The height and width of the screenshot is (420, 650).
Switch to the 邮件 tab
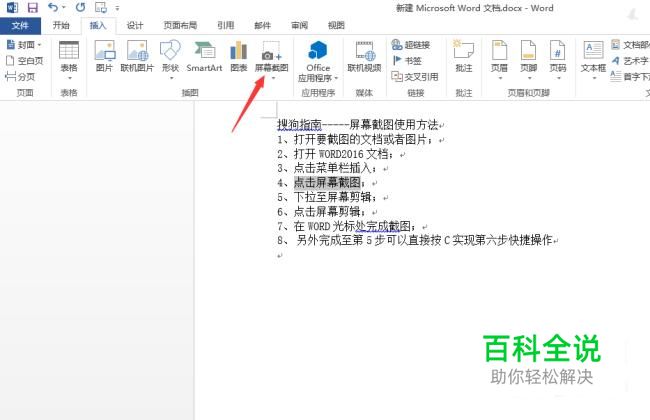pyautogui.click(x=262, y=26)
